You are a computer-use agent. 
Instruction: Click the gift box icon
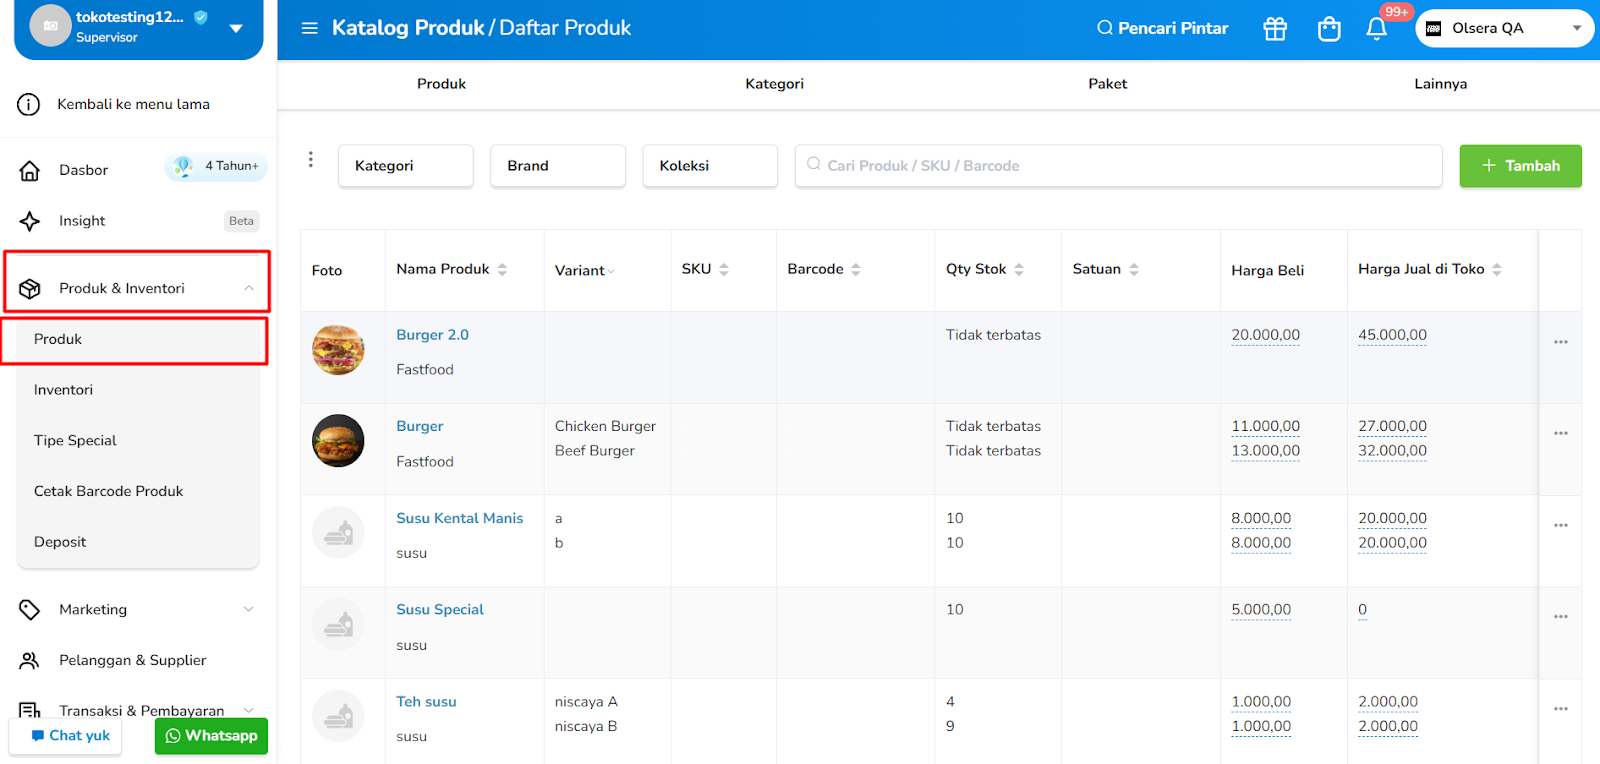[1275, 29]
